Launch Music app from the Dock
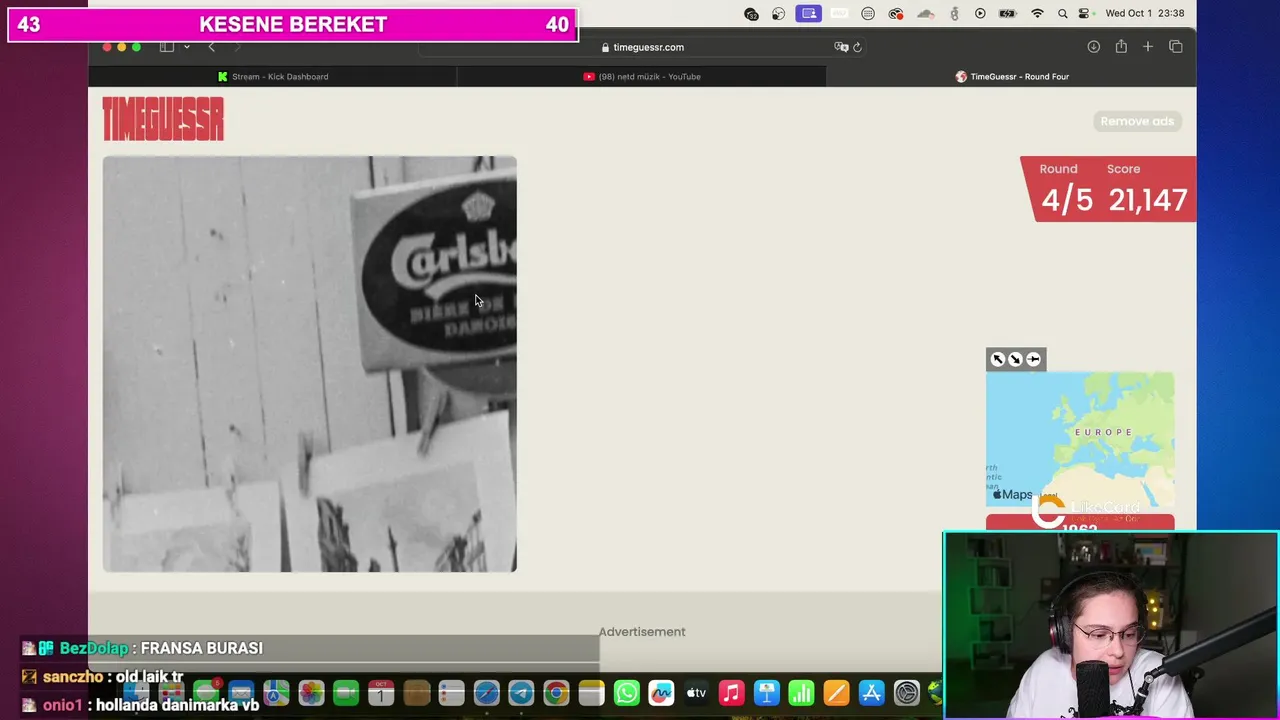Screen dimensions: 1280x720 [x=731, y=692]
